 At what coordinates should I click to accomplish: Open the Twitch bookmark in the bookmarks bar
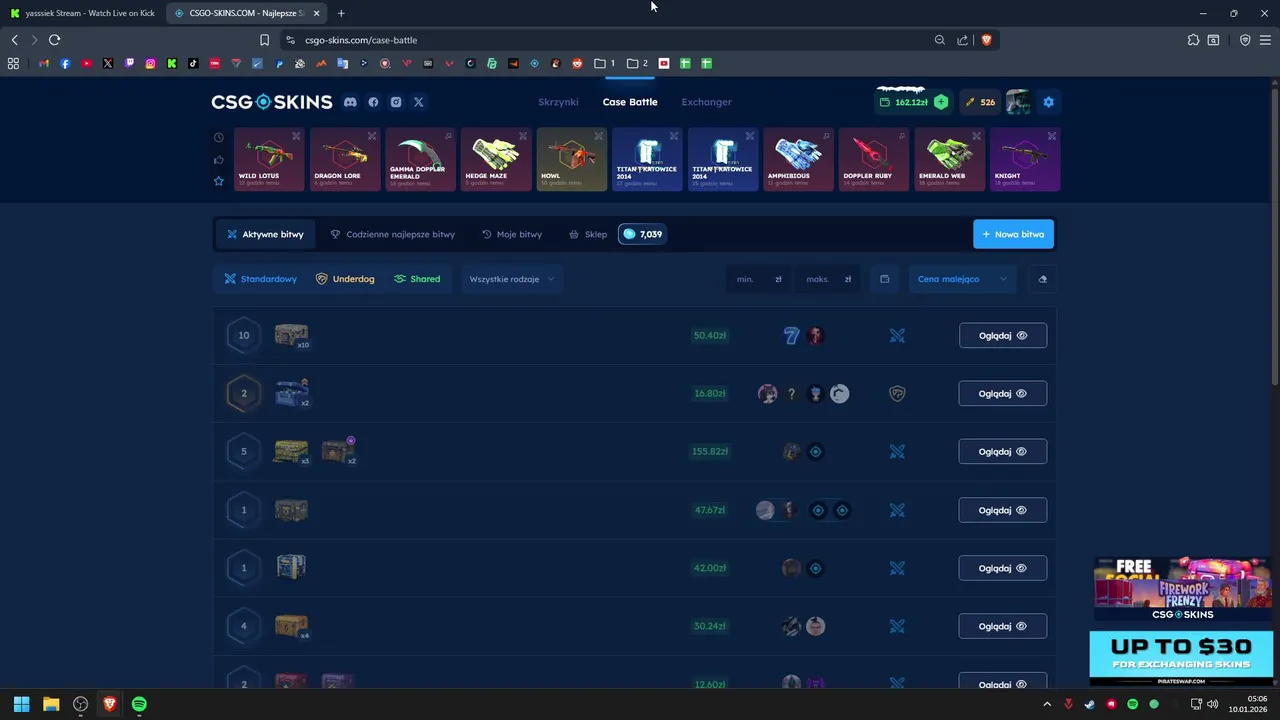click(129, 63)
